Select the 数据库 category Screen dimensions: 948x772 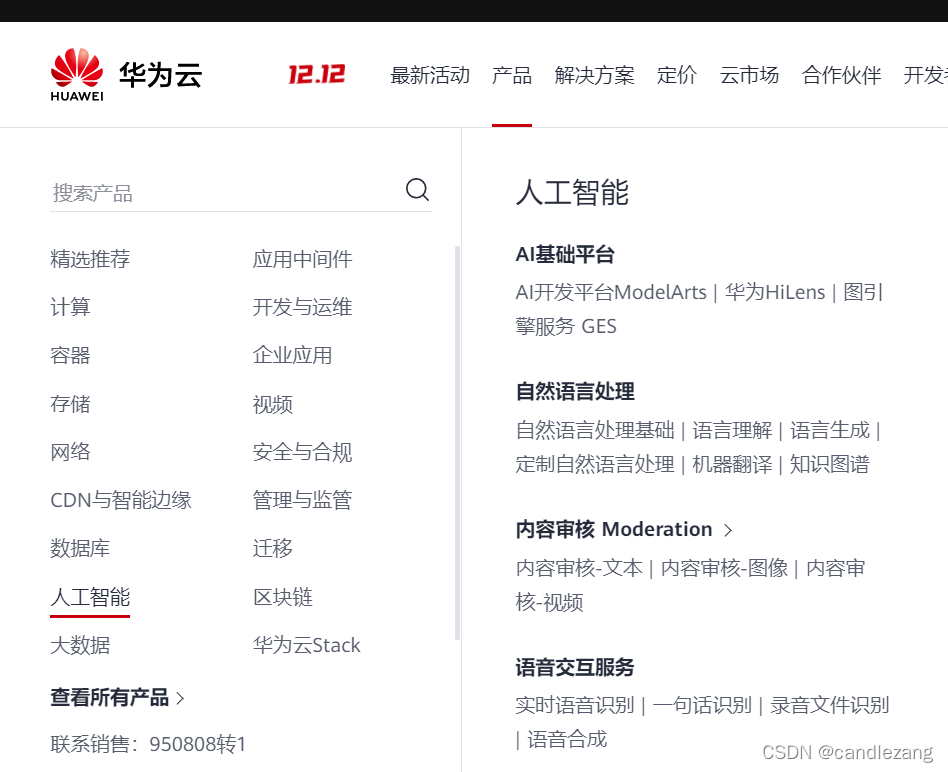pos(80,548)
